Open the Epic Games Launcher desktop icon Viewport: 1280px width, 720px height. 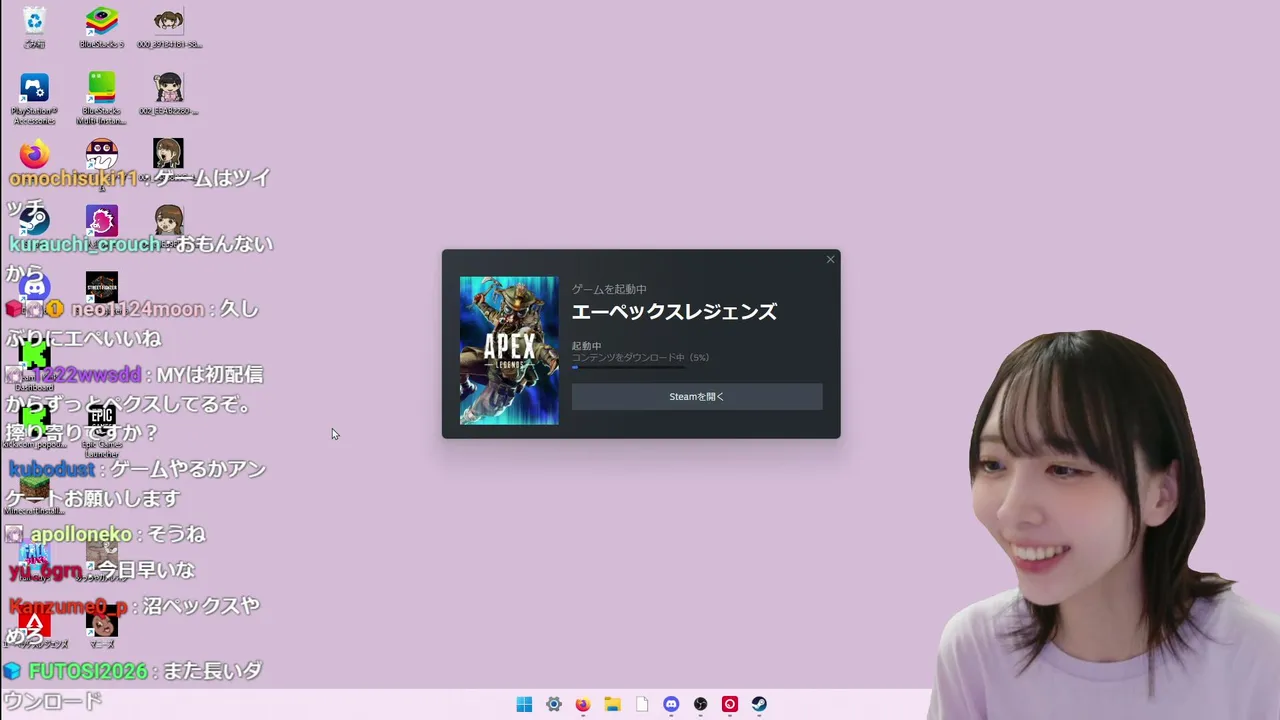click(x=101, y=428)
